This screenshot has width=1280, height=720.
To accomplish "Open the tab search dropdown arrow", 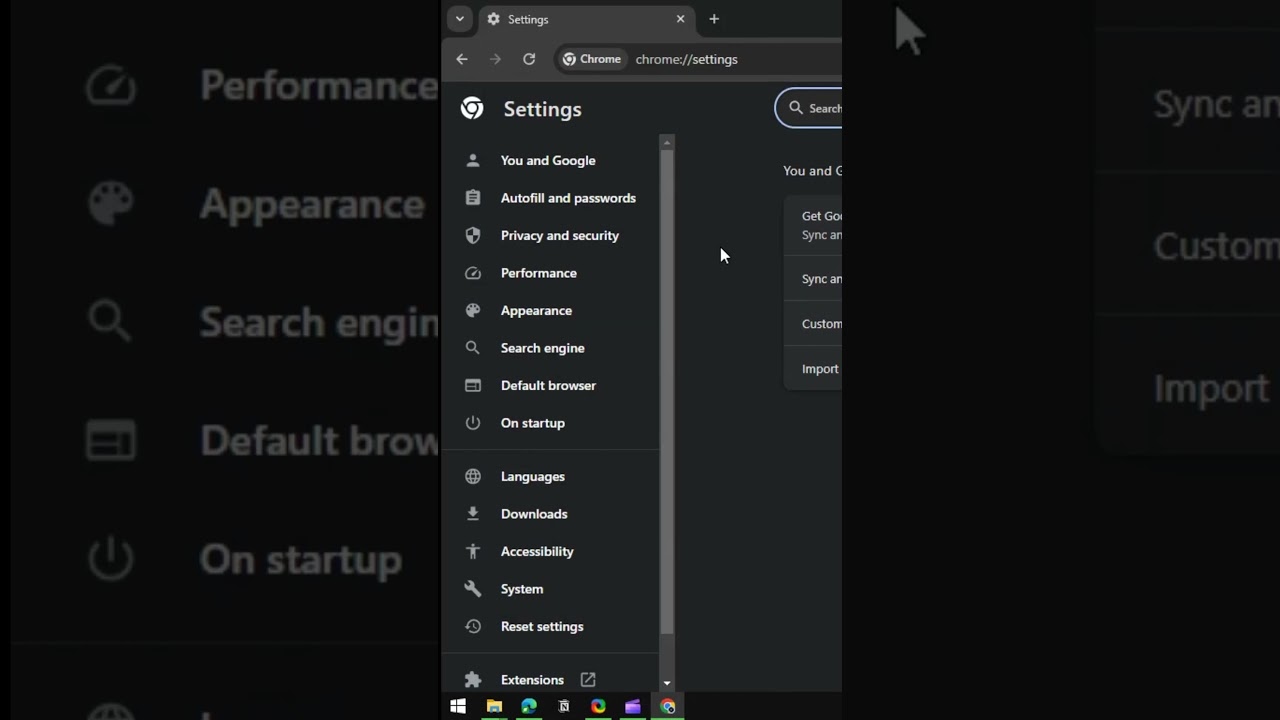I will tap(459, 19).
